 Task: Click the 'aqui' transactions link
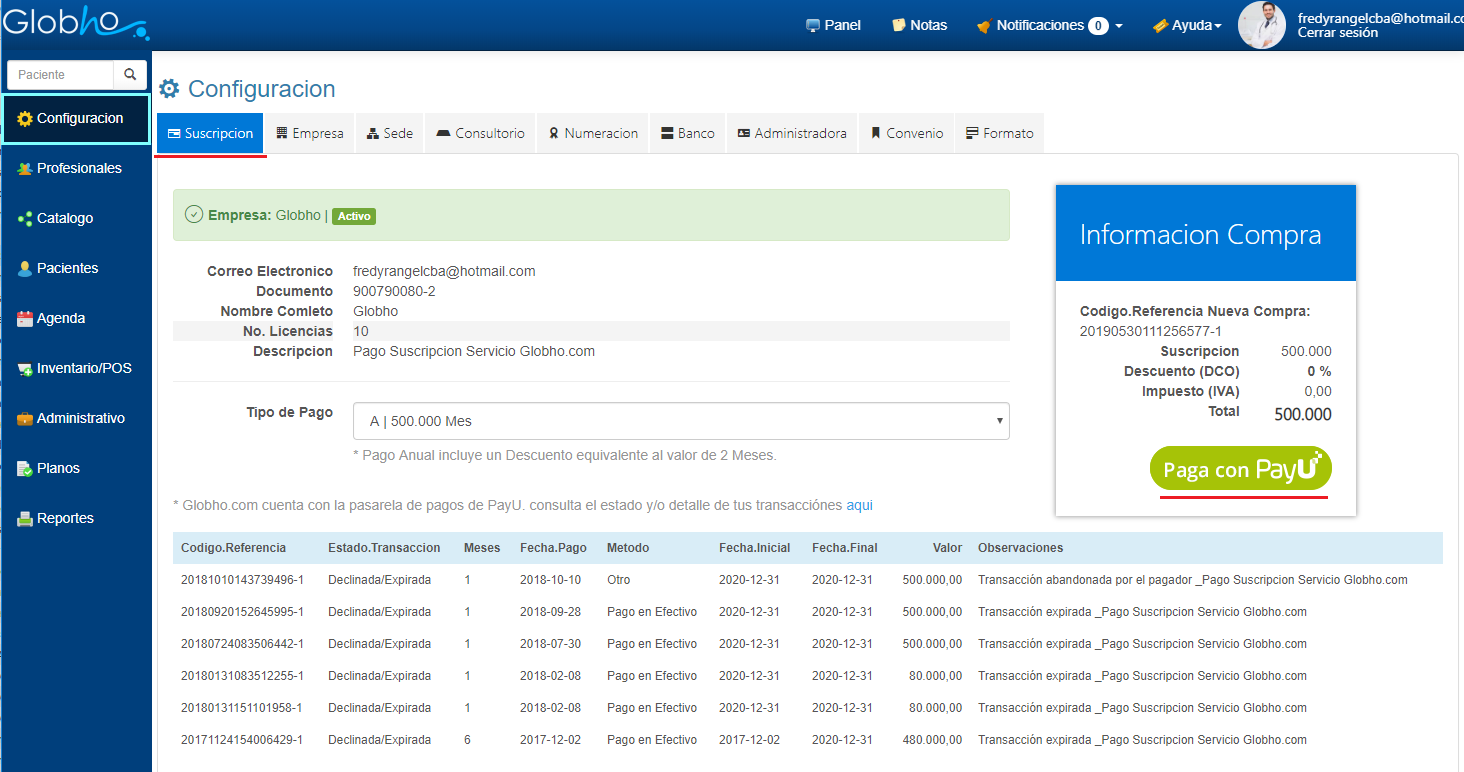[x=859, y=505]
